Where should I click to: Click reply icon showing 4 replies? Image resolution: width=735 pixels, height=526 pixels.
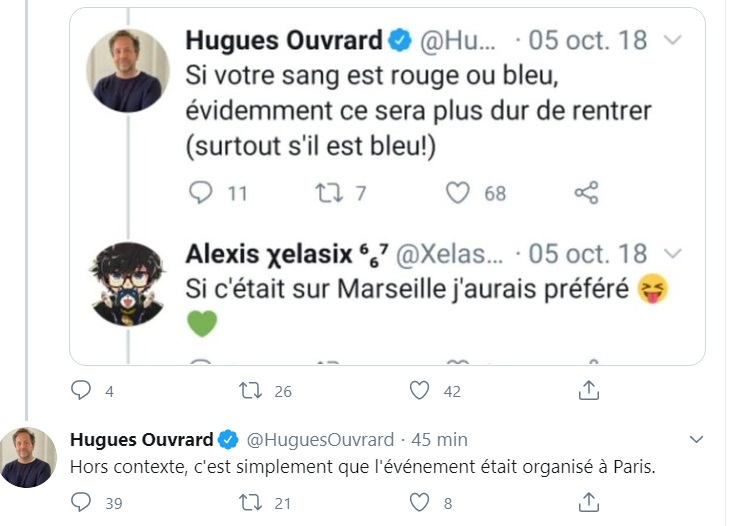82,391
